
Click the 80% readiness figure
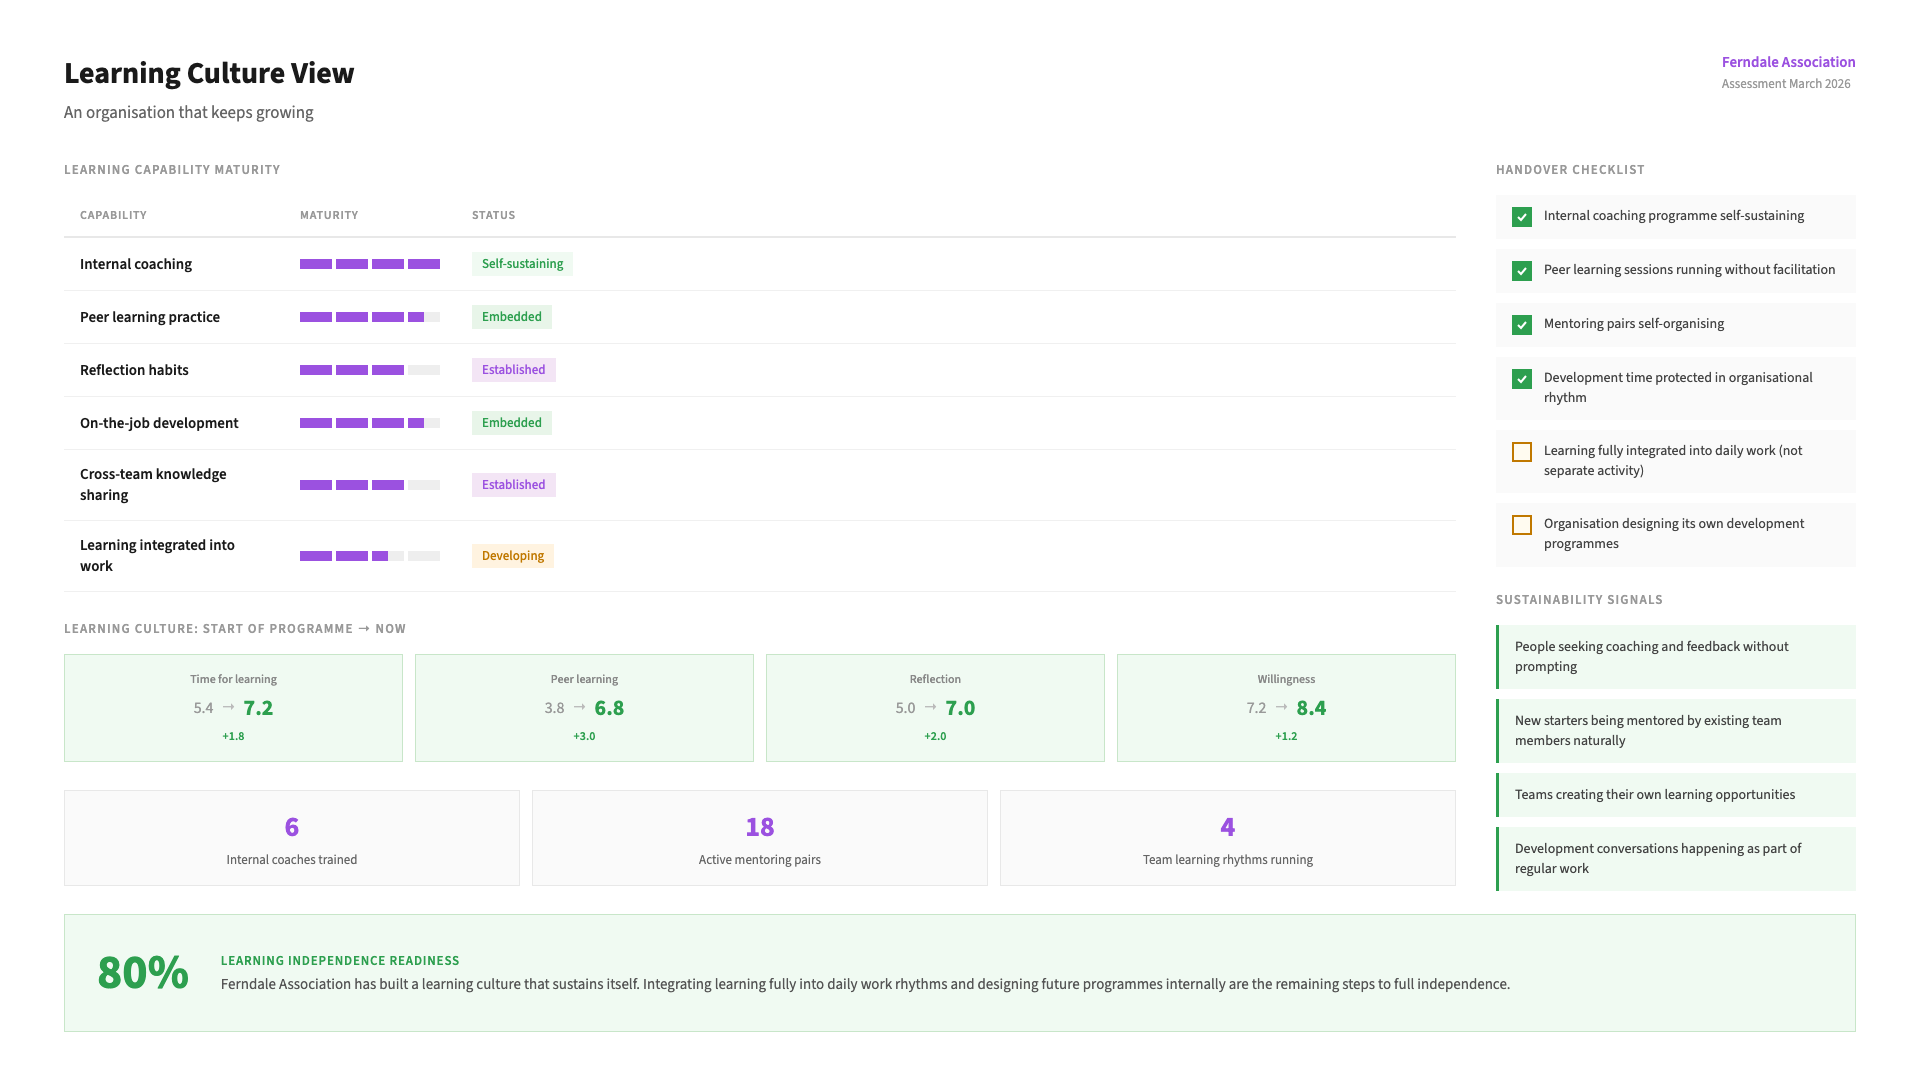click(x=143, y=973)
